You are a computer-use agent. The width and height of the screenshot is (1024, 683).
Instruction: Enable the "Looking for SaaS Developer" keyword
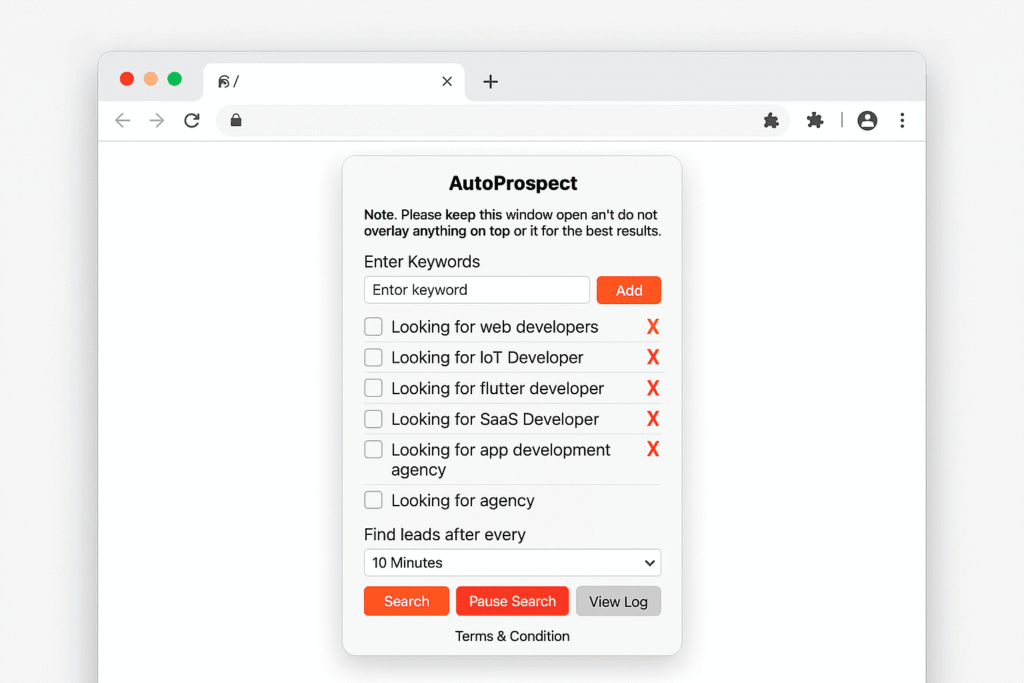(x=373, y=419)
